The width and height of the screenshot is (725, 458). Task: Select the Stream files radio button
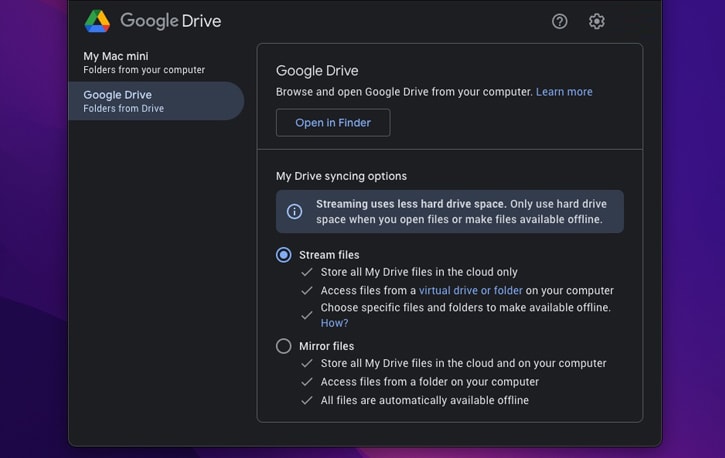pos(283,255)
